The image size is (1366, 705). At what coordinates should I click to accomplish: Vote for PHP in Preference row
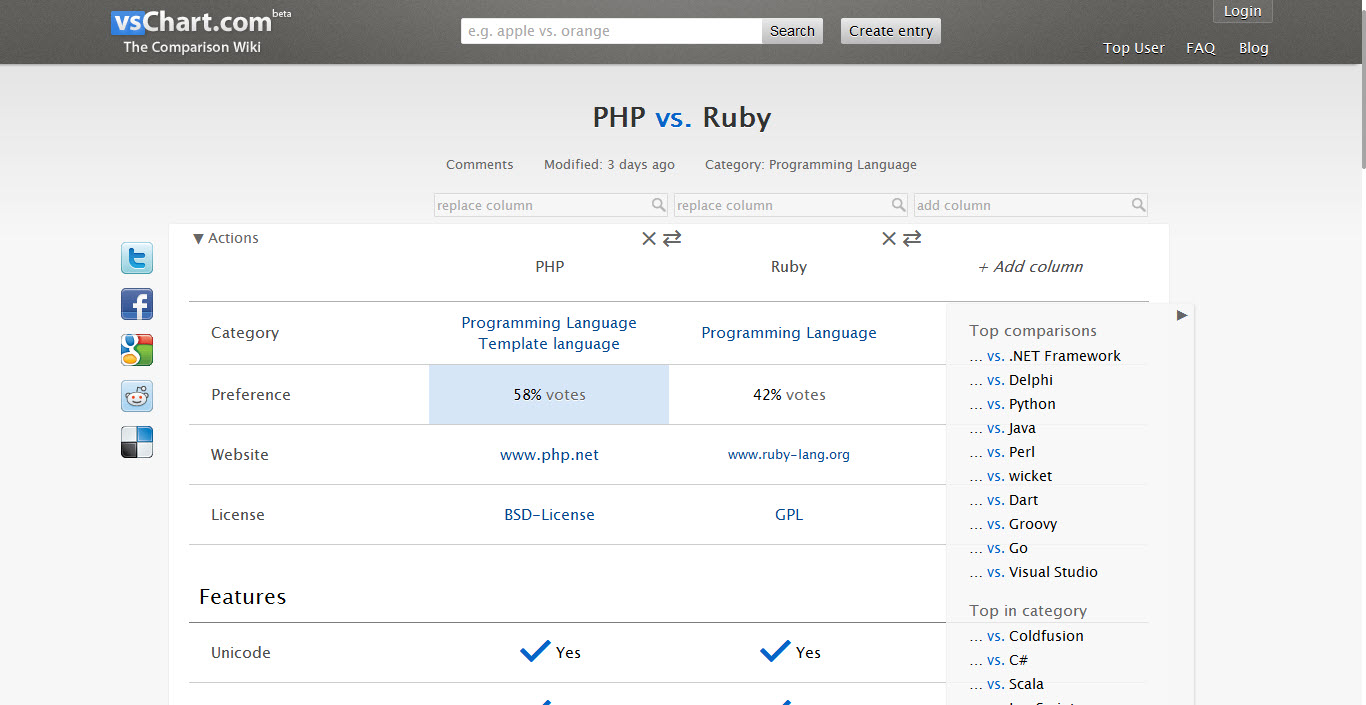coord(549,395)
